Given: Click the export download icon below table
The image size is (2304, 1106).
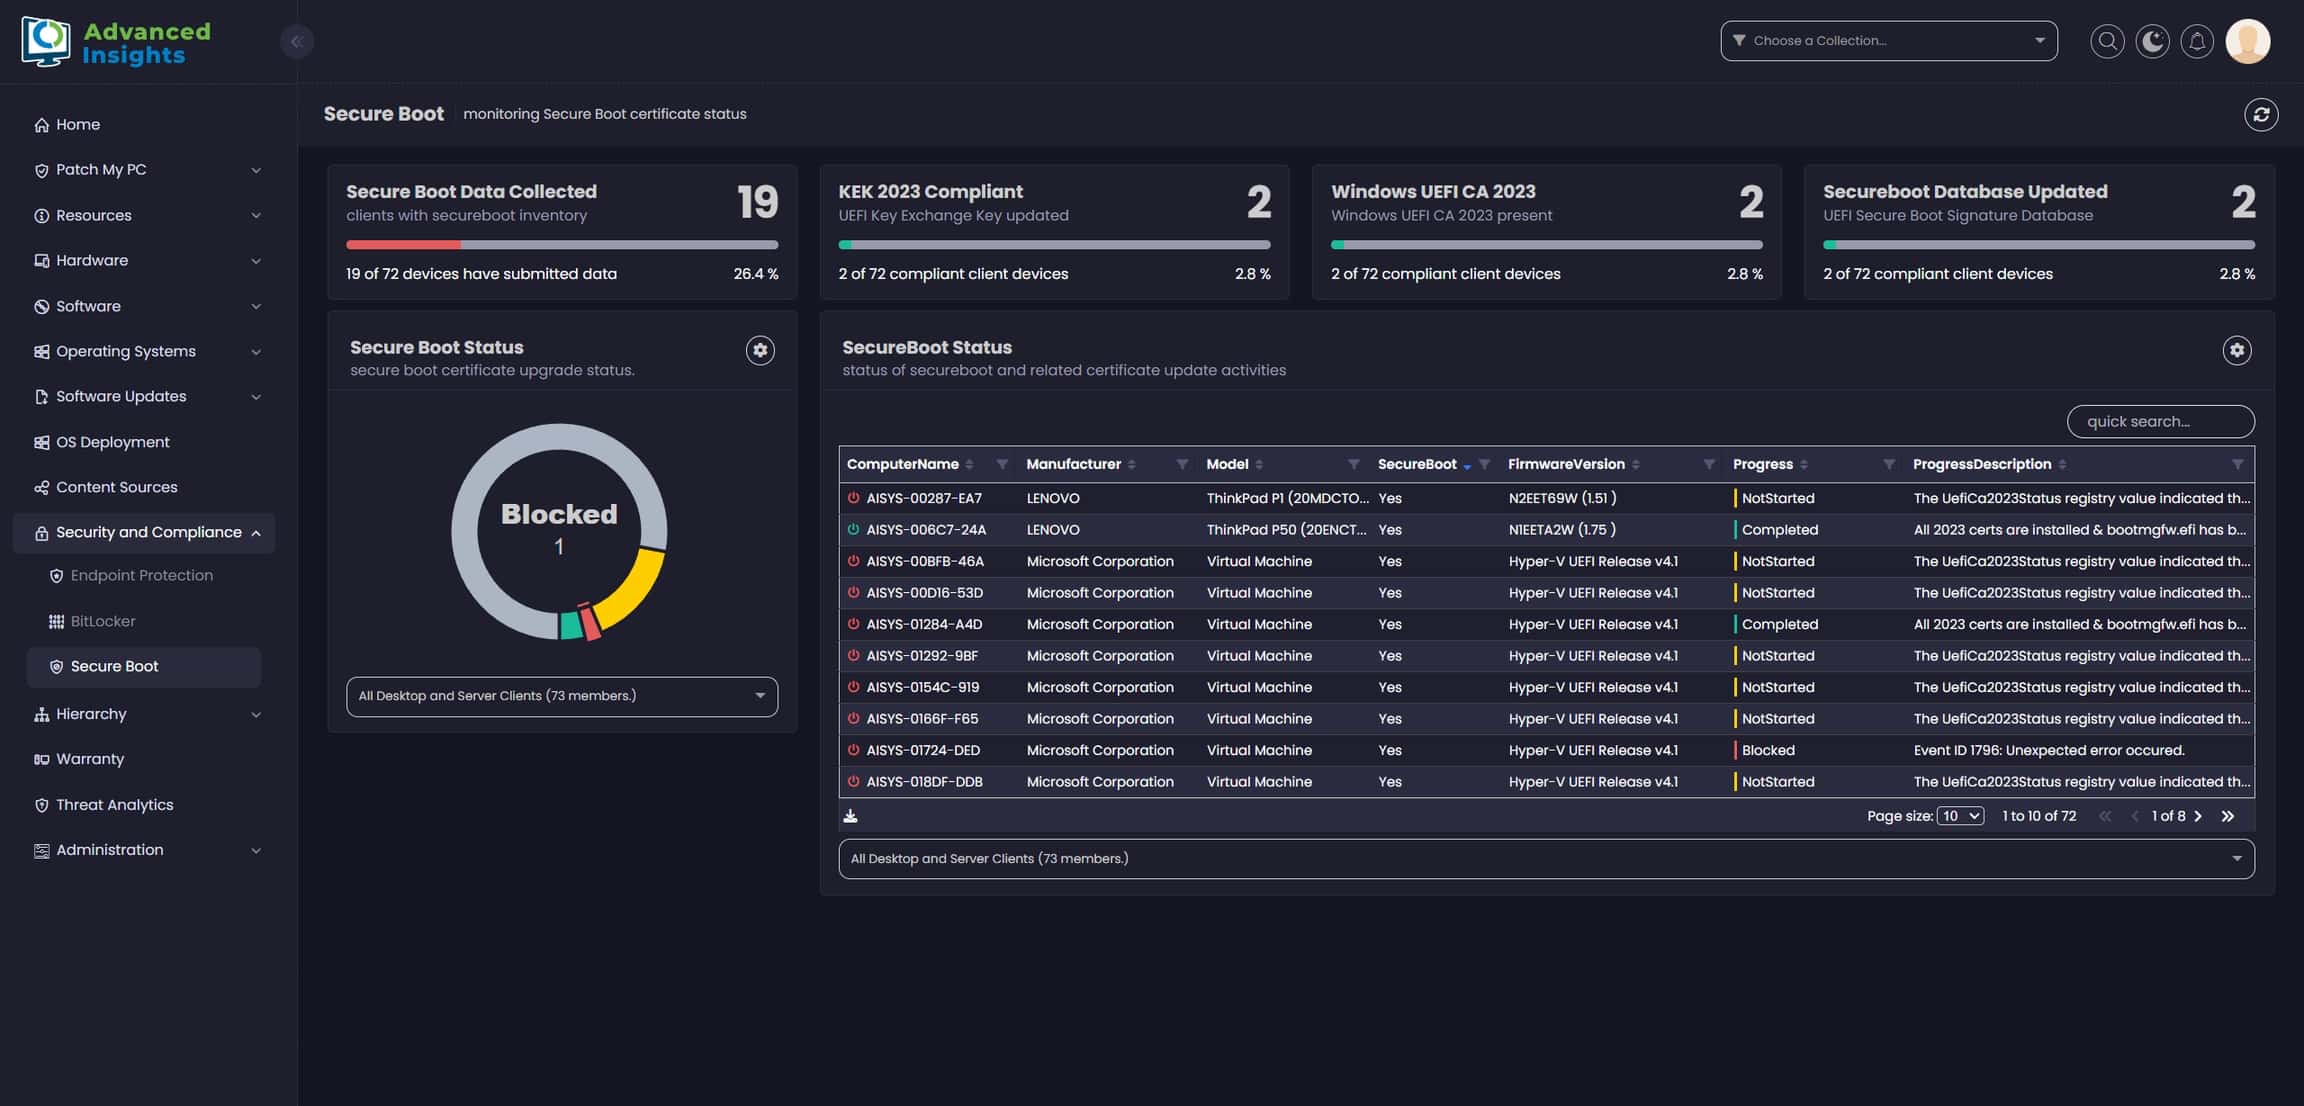Looking at the screenshot, I should coord(850,816).
